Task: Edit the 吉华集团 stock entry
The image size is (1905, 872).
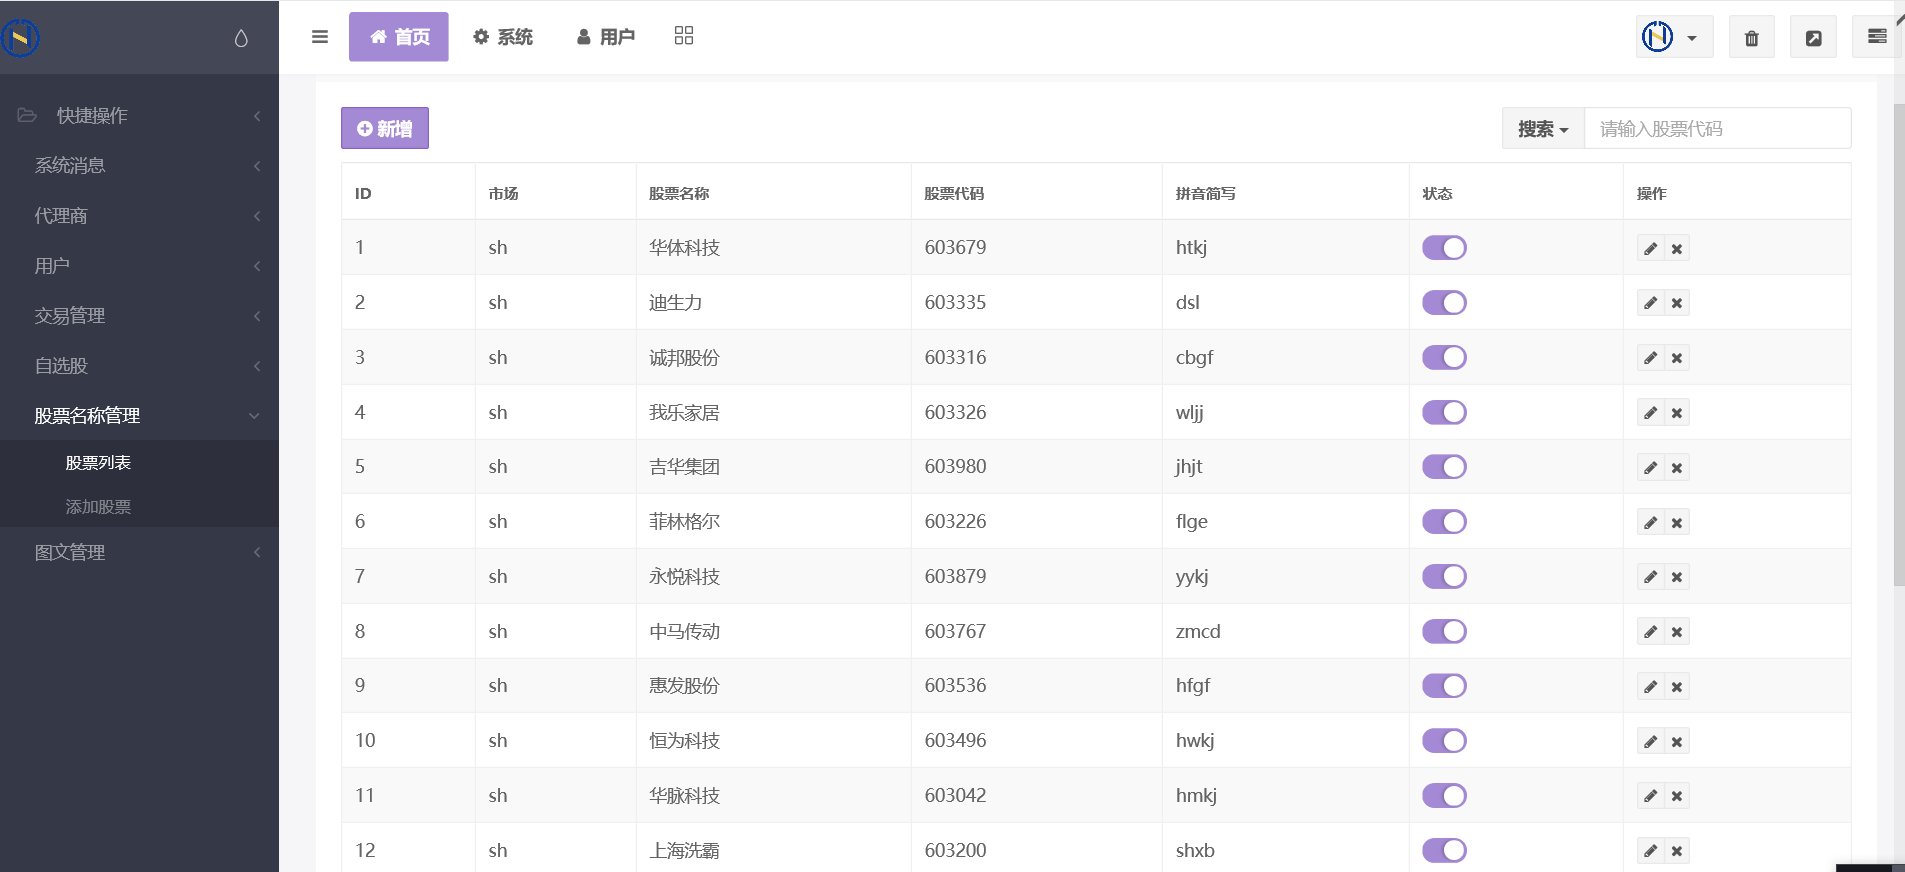Action: (x=1650, y=468)
